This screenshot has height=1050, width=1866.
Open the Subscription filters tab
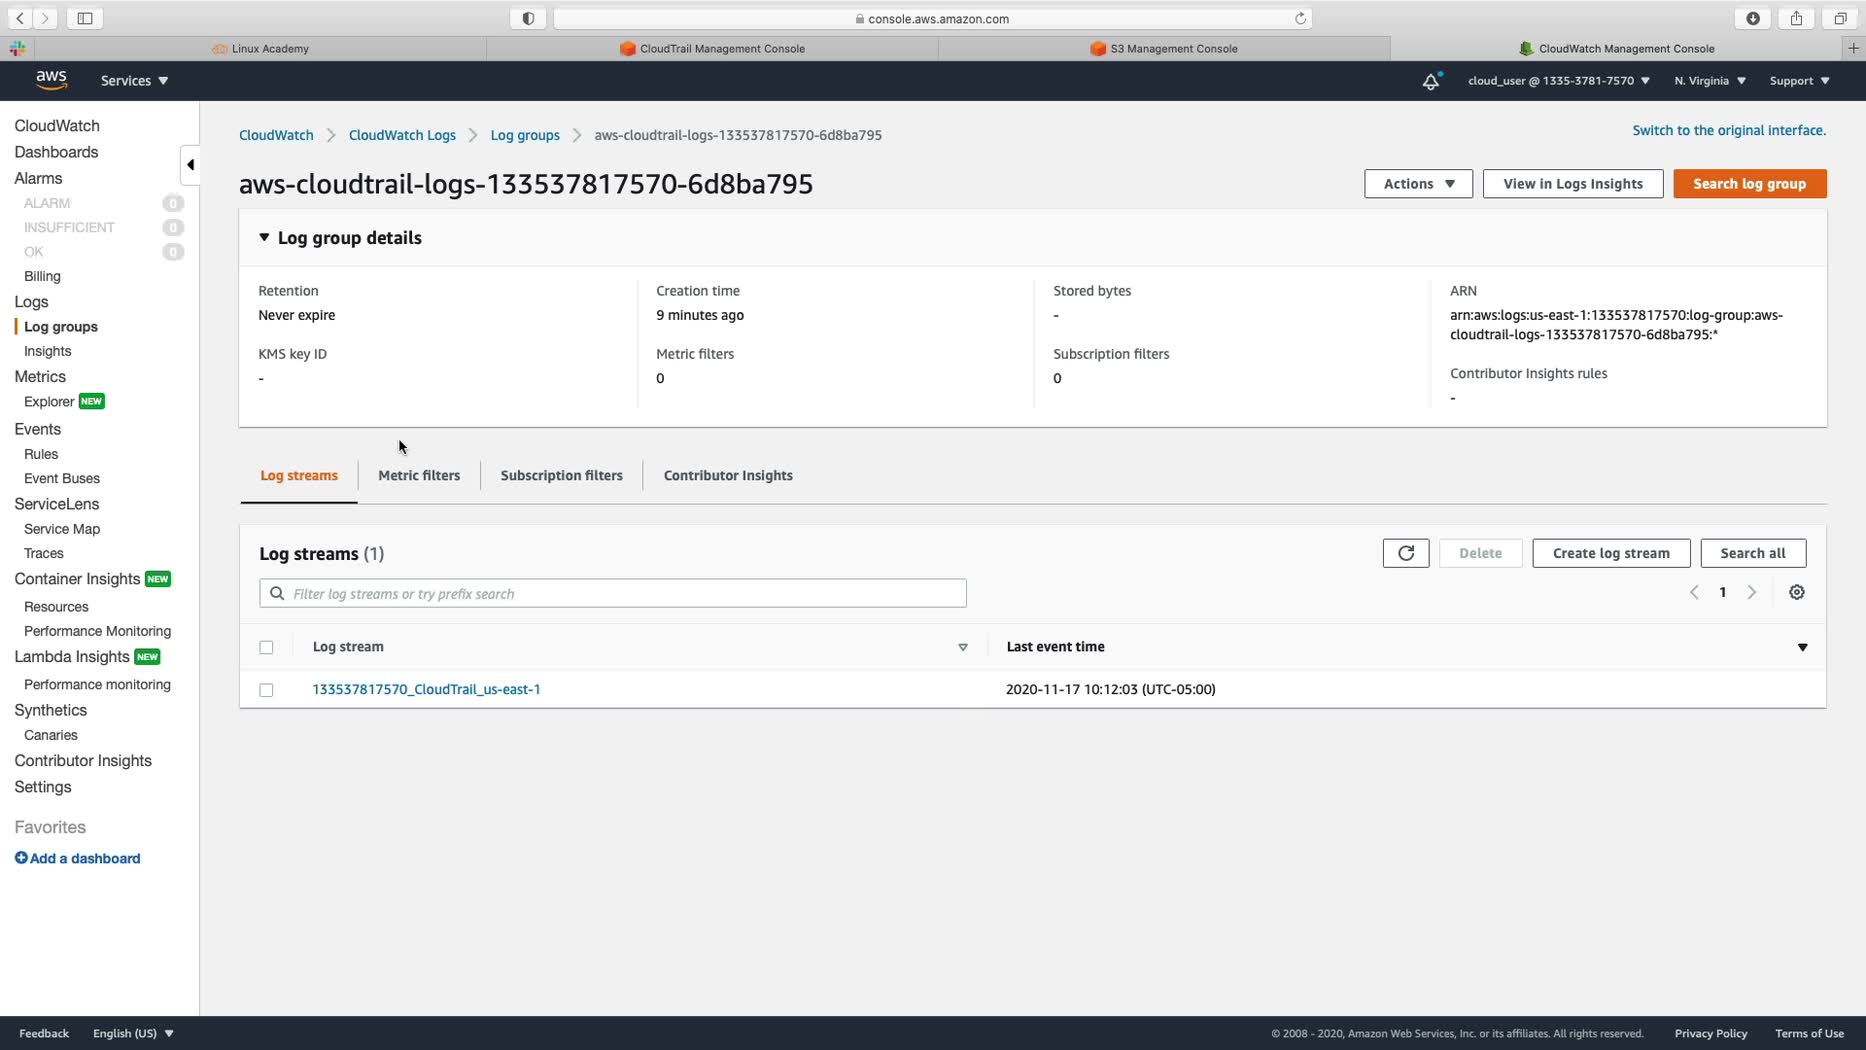click(x=562, y=475)
